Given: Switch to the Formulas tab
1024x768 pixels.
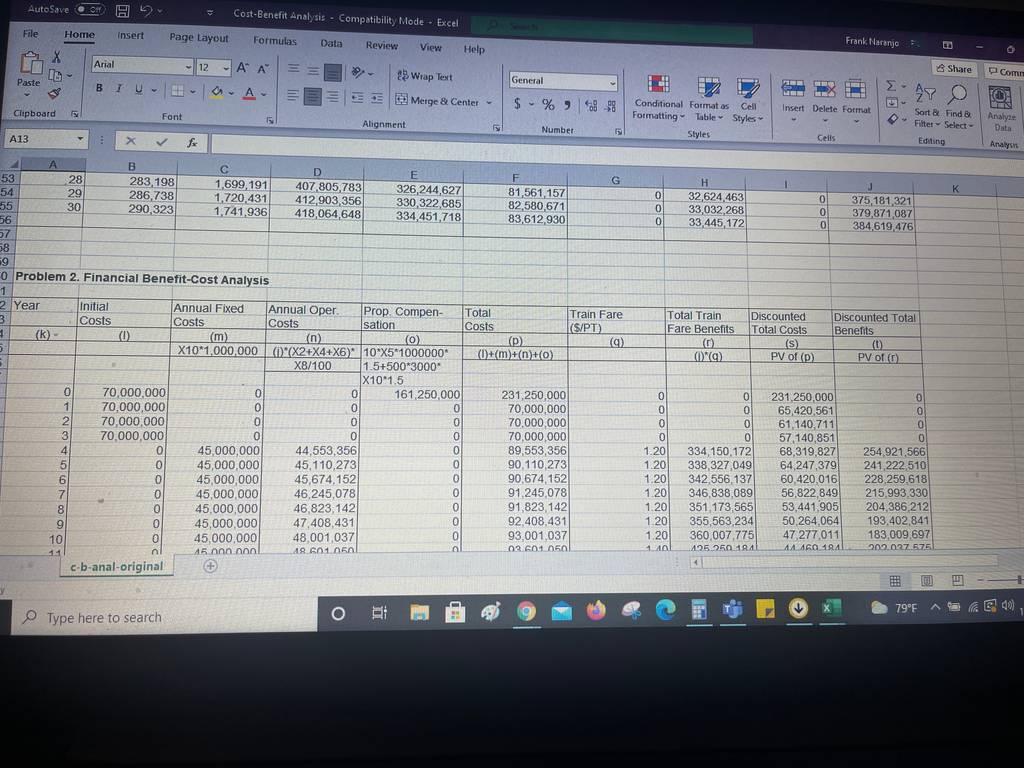Looking at the screenshot, I should (x=274, y=40).
